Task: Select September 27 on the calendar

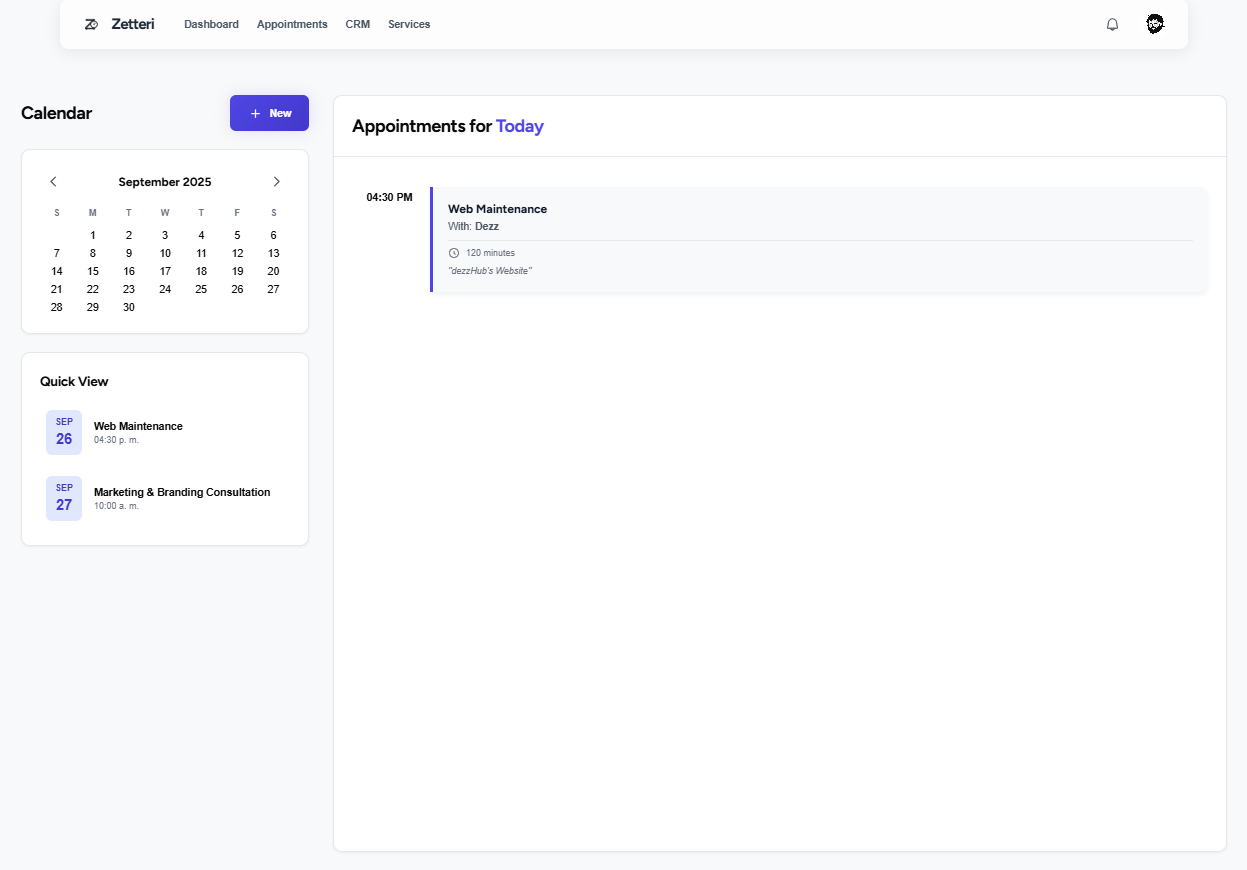Action: 273,289
